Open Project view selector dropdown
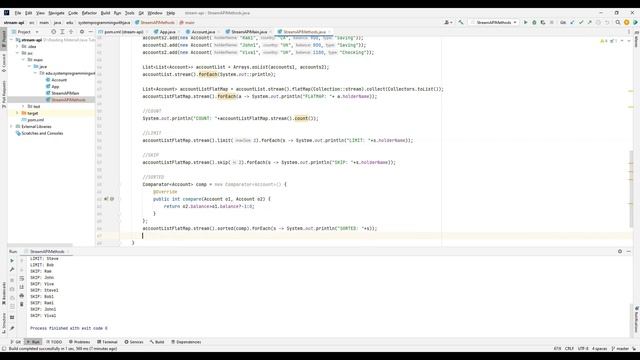 click(25, 31)
